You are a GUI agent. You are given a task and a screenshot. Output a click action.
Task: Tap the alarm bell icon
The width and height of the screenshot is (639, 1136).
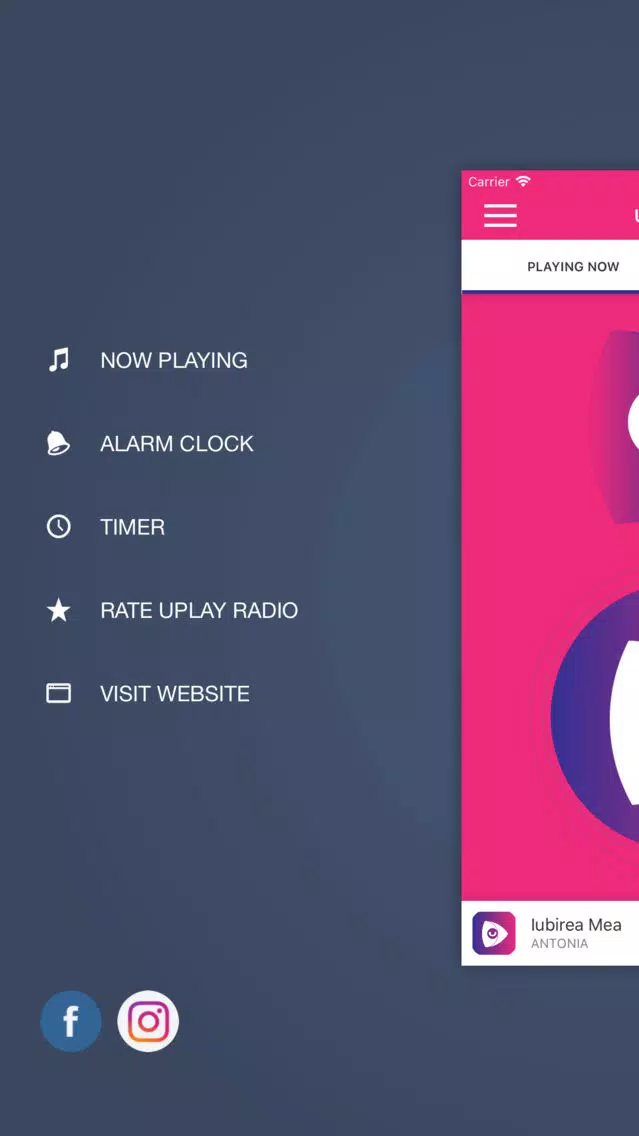(59, 443)
